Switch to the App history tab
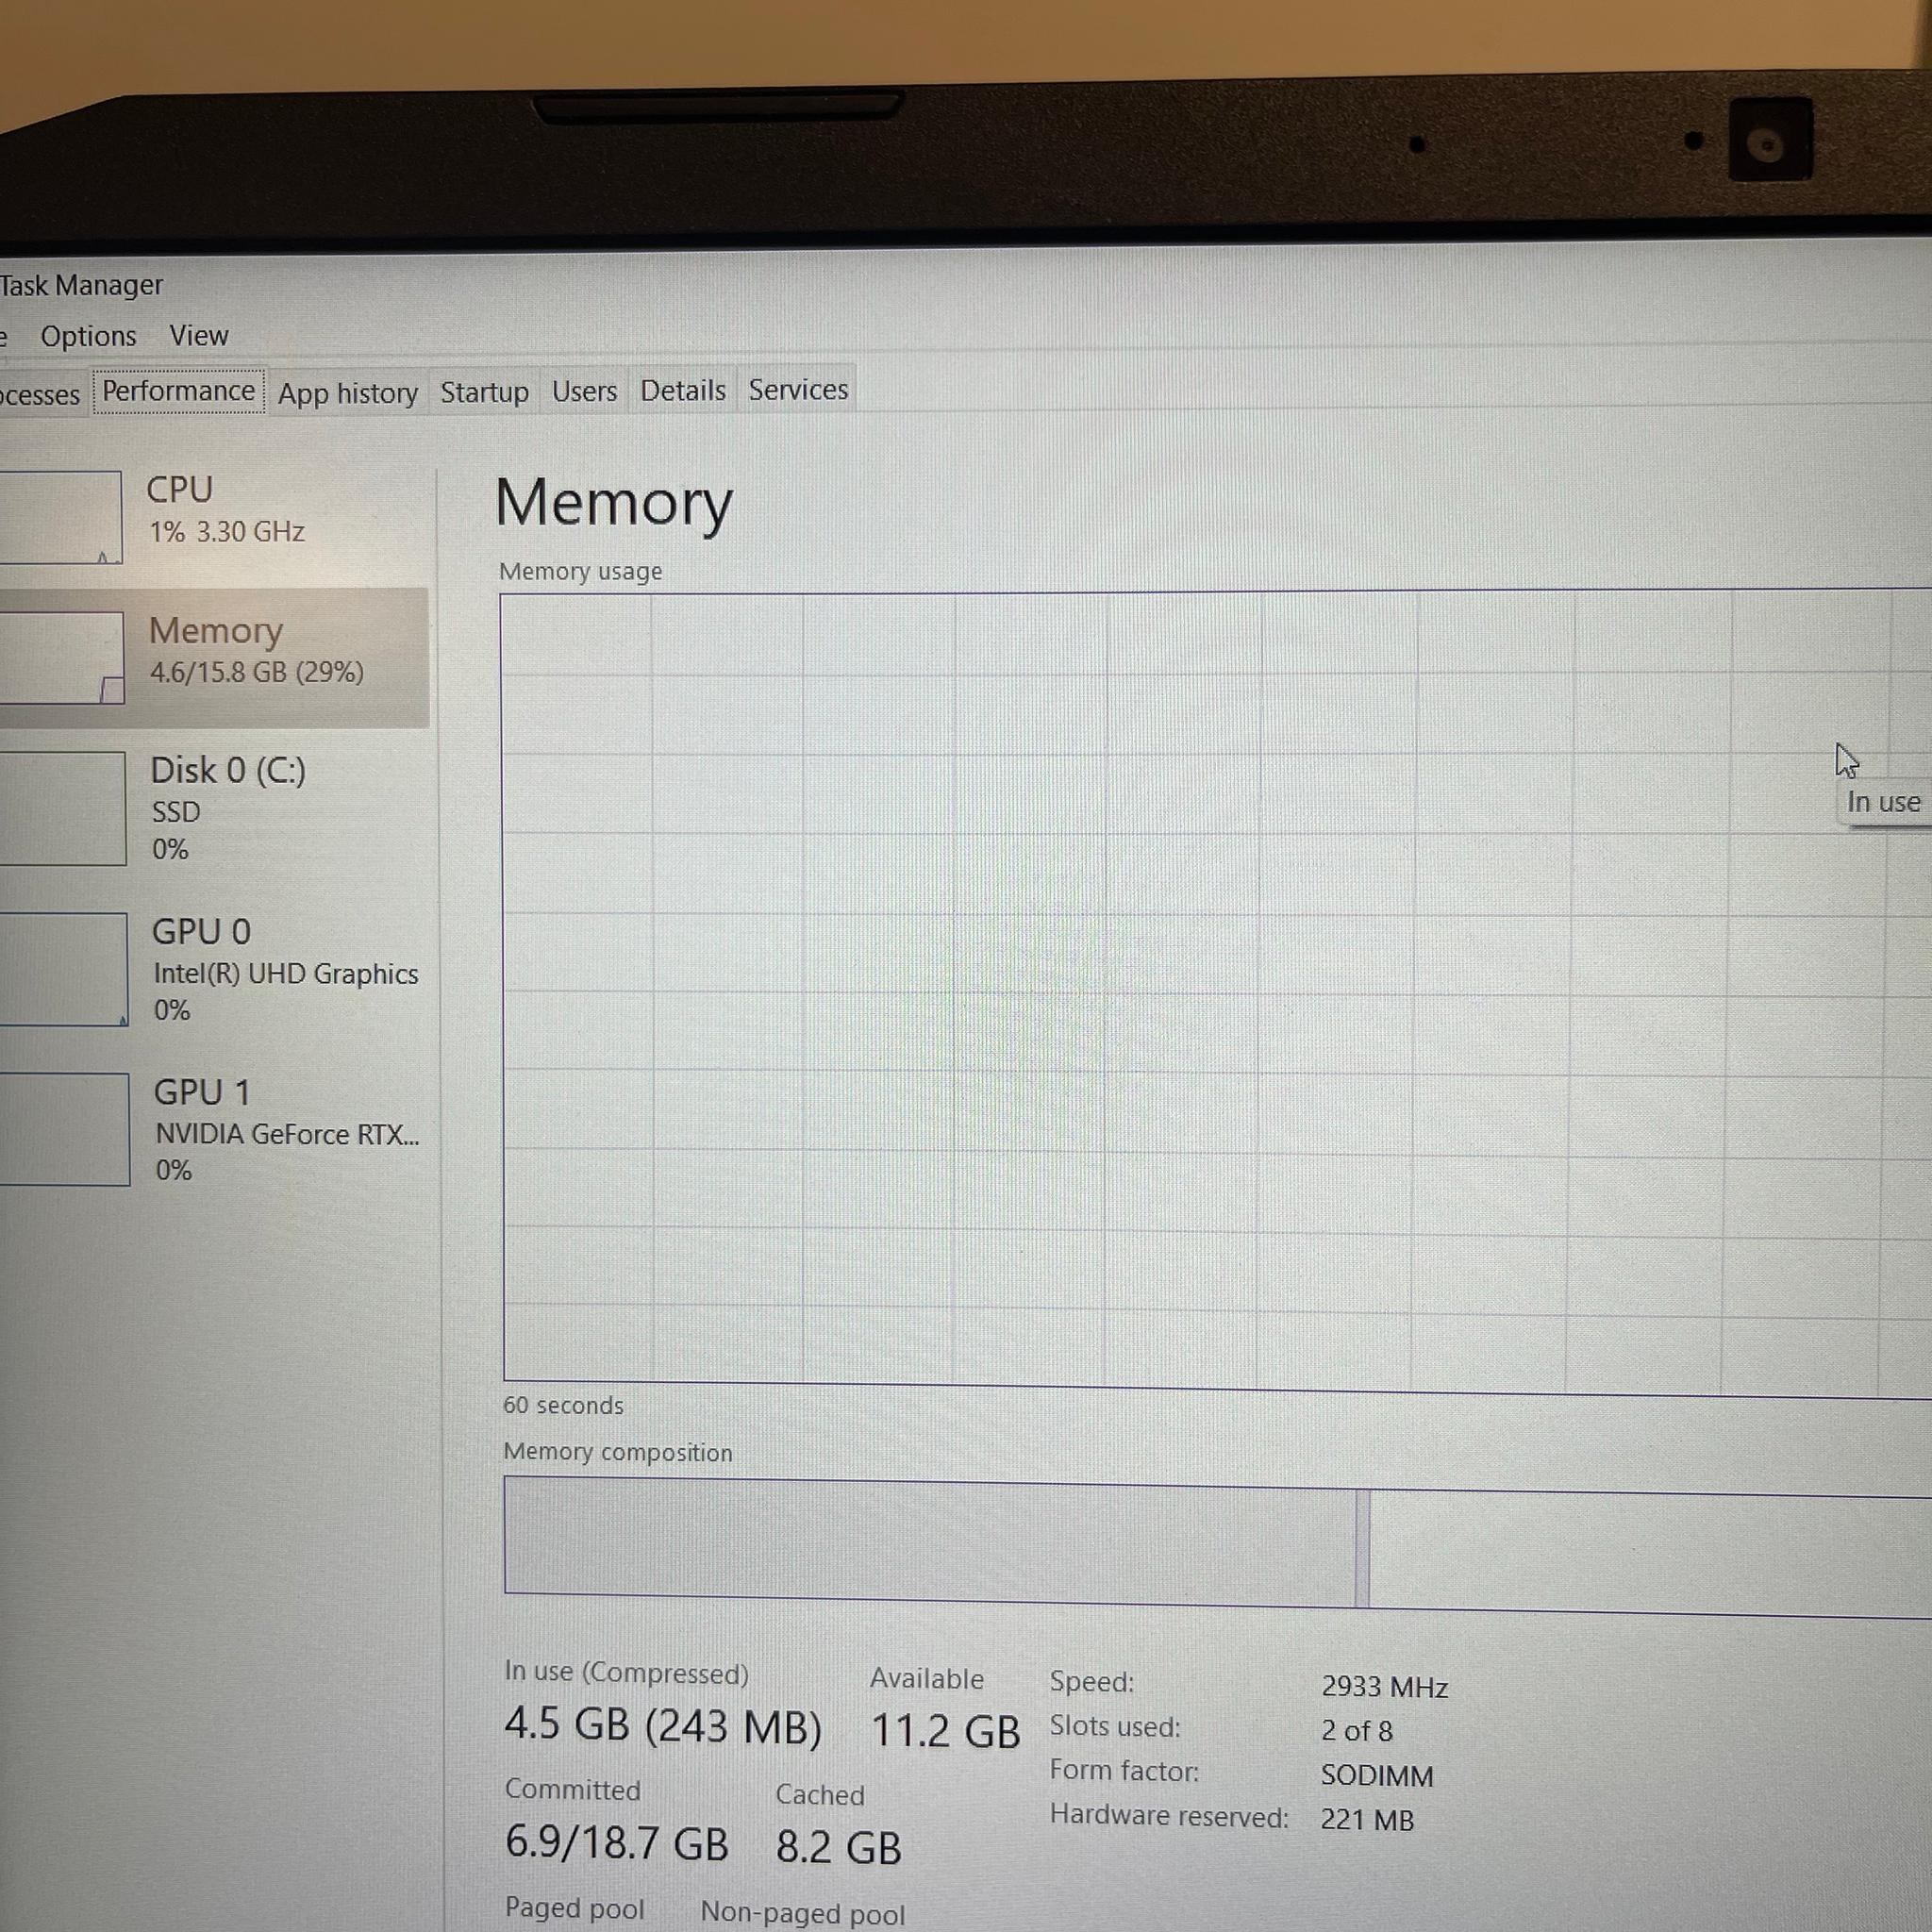 coord(348,393)
